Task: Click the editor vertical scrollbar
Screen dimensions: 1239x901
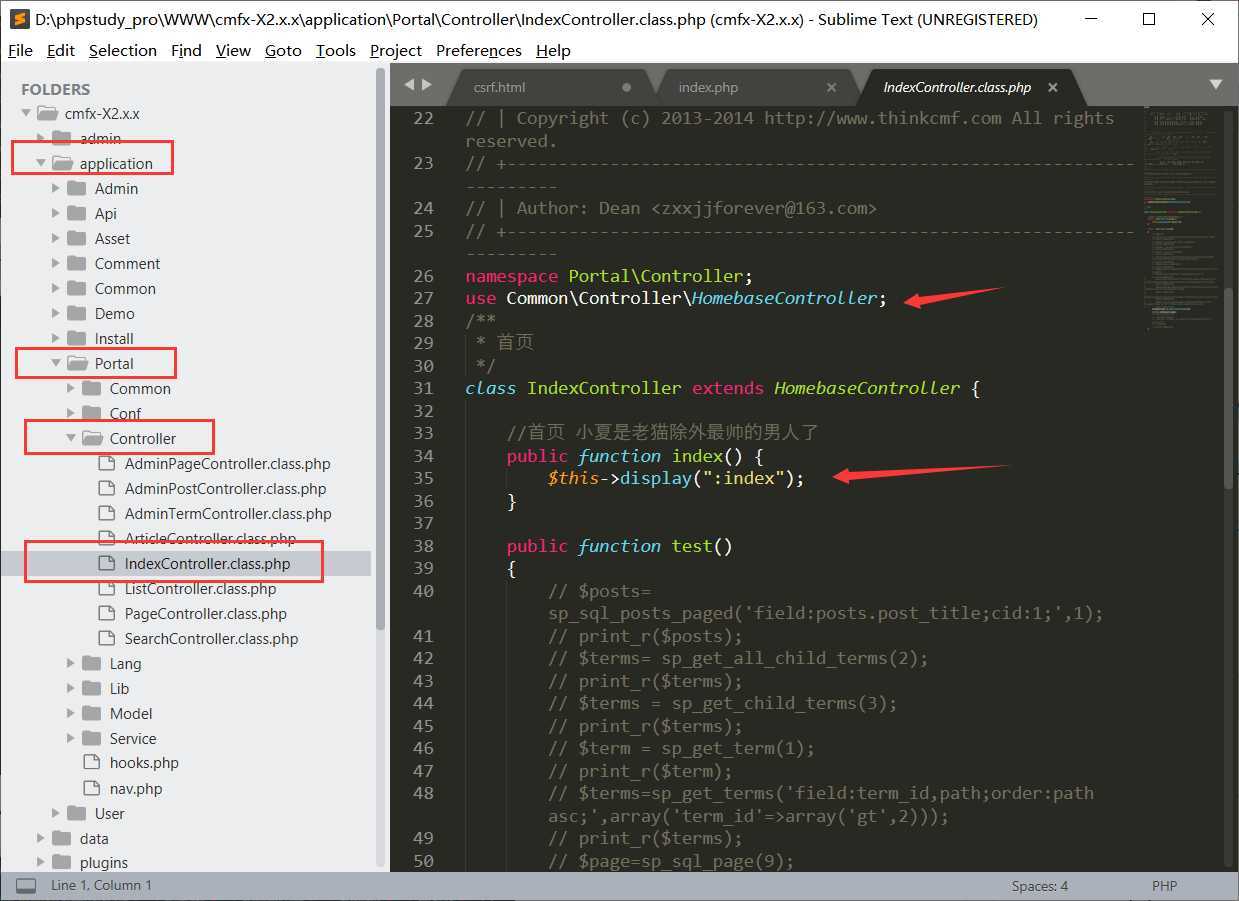Action: click(1228, 390)
